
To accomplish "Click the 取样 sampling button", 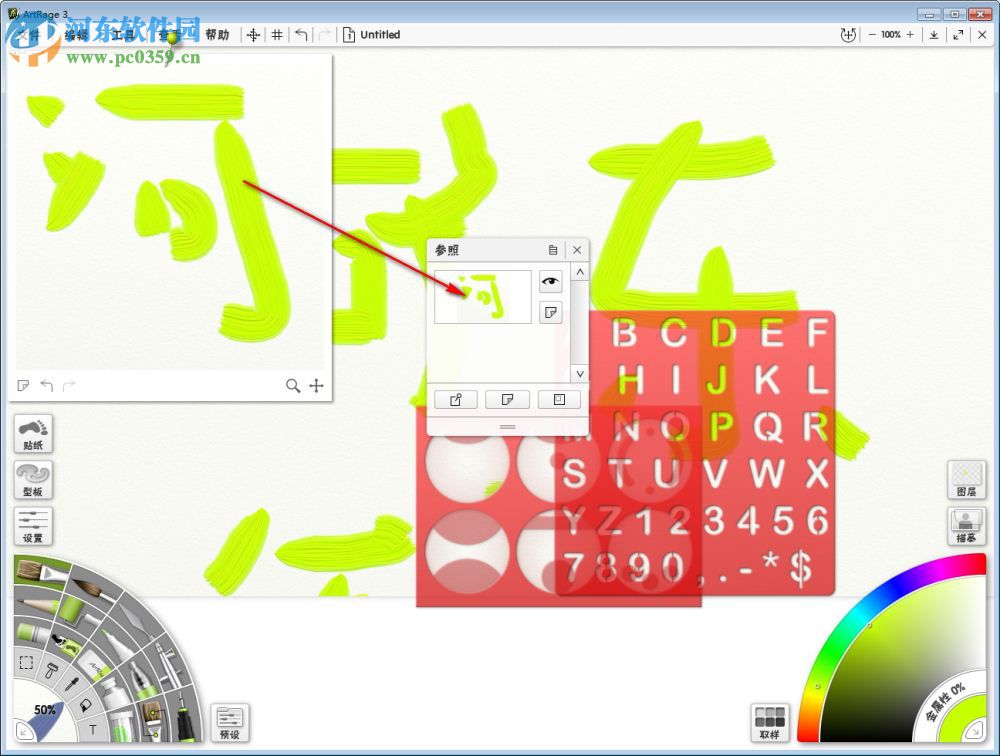I will tap(770, 722).
